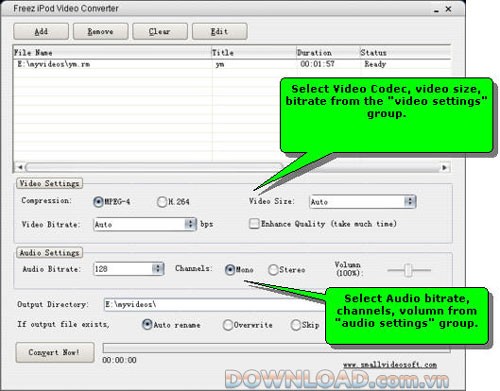The image size is (500, 391).
Task: Enable Enhance Quality checkbox
Action: coord(254,224)
